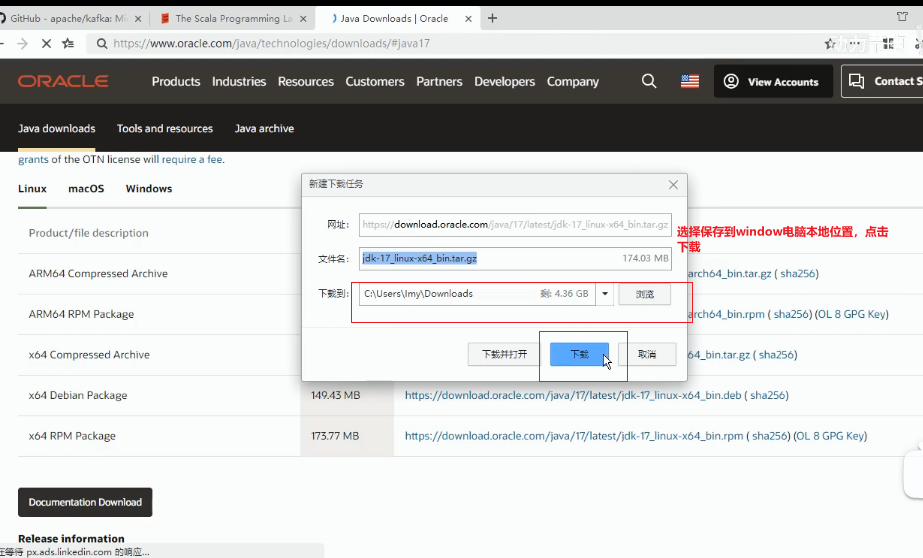The width and height of the screenshot is (923, 558).
Task: Click the US flag country selector
Action: point(690,81)
